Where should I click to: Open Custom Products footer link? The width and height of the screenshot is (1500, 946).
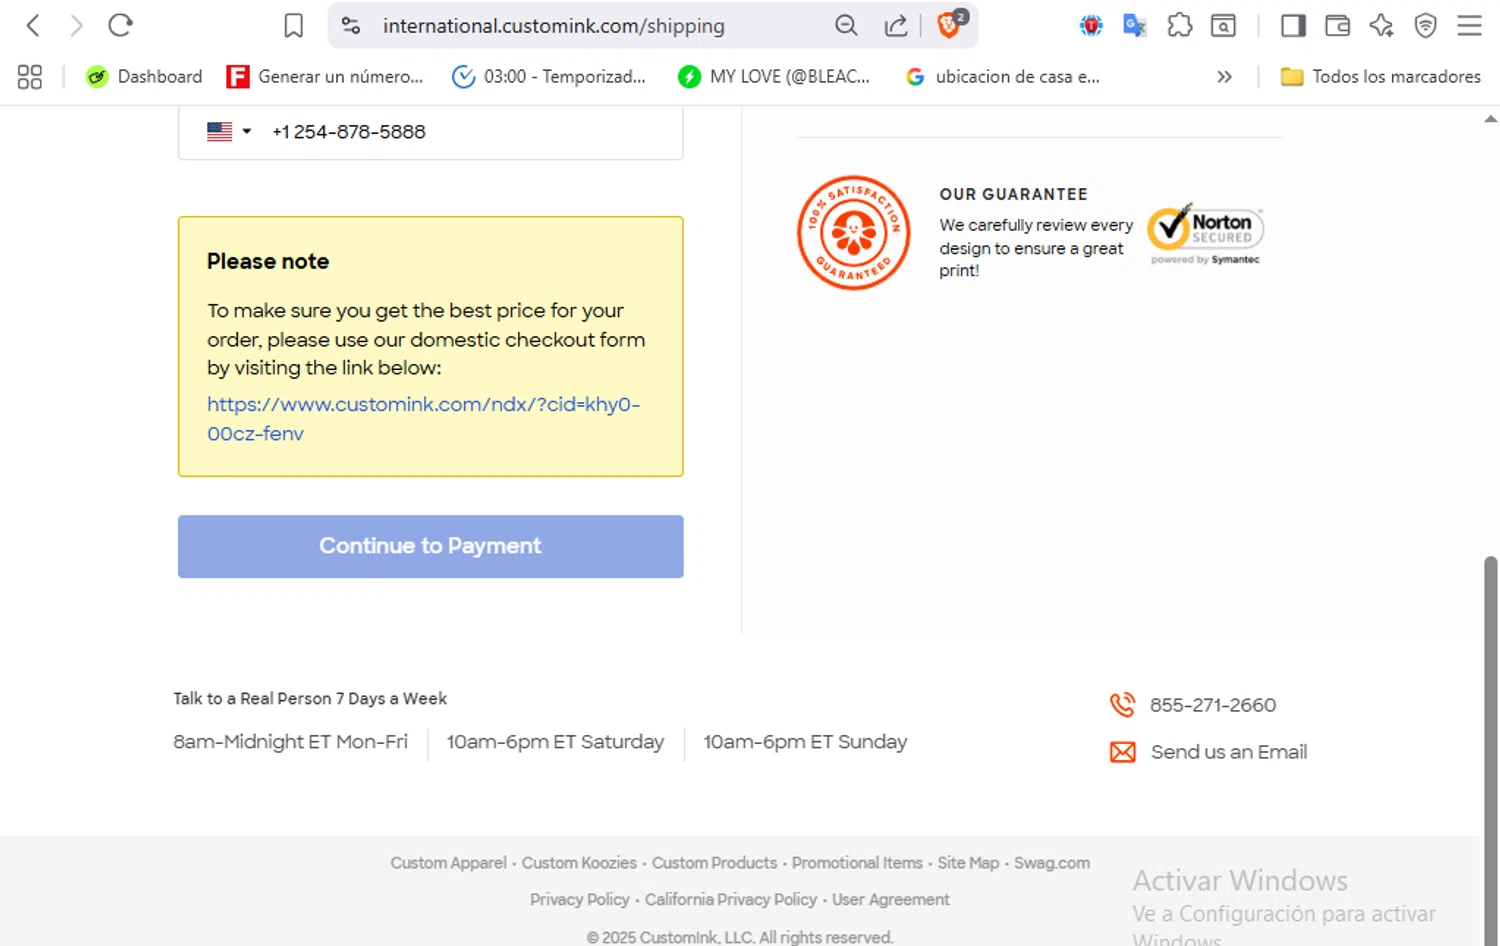click(x=714, y=863)
